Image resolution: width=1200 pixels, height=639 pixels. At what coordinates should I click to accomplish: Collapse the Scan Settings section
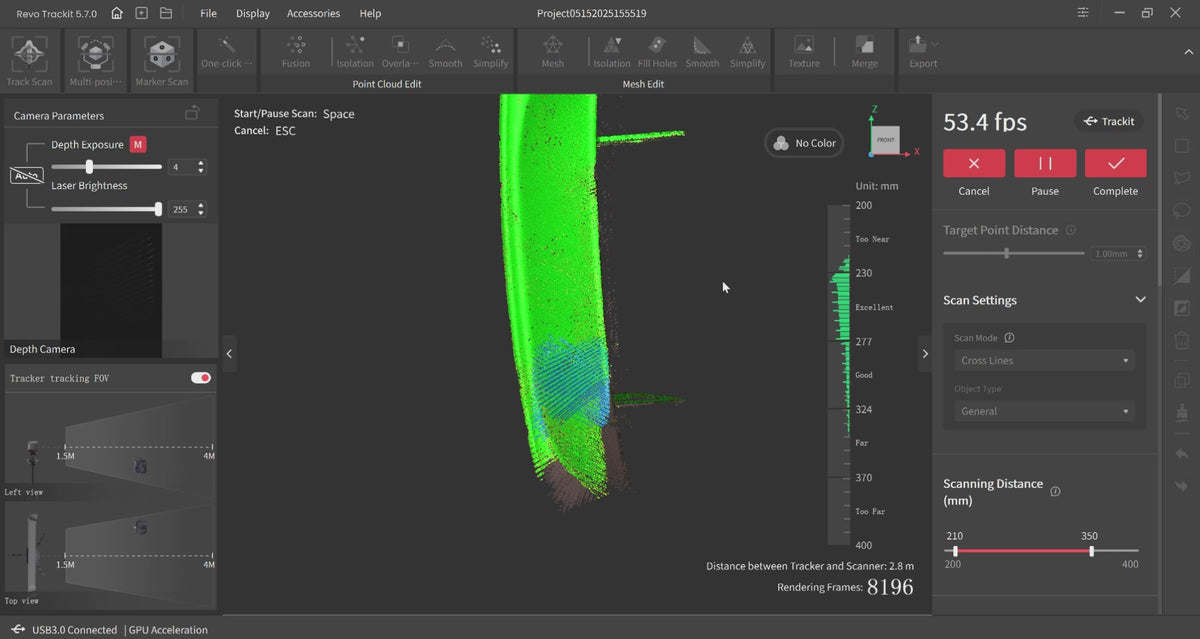click(x=1140, y=300)
